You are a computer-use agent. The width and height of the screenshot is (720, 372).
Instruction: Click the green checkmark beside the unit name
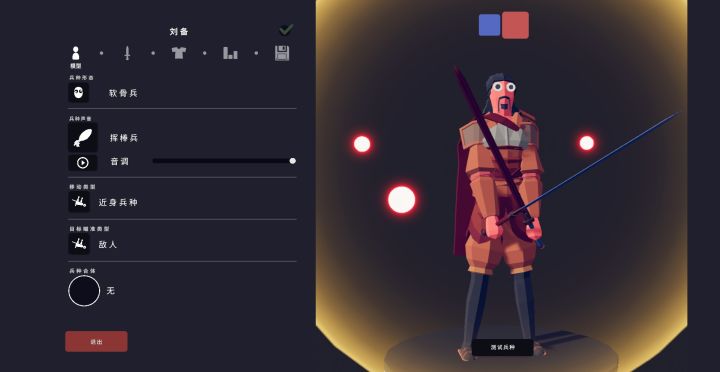(286, 30)
